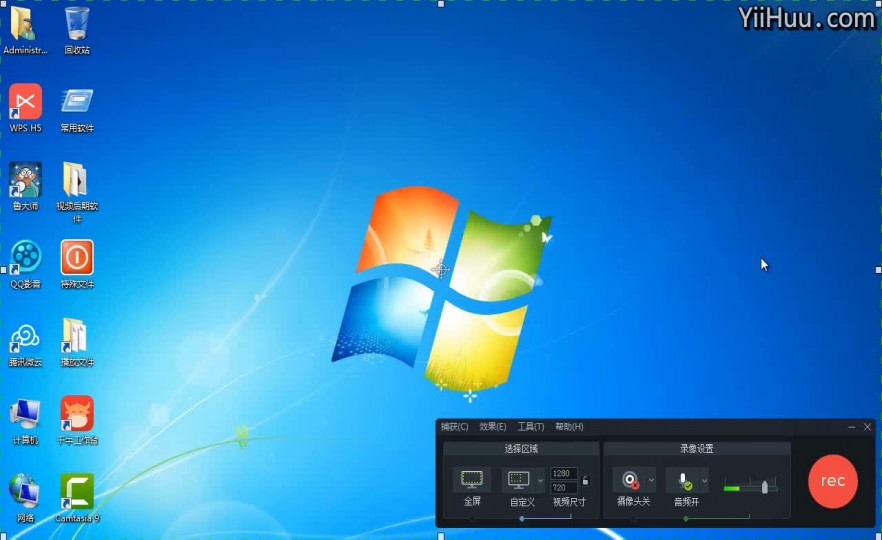
Task: Expand the webcam options dropdown arrow
Action: coord(651,480)
